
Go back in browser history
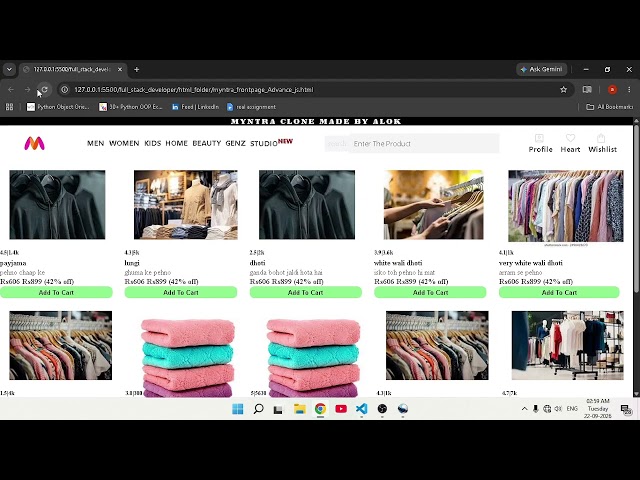tap(11, 89)
